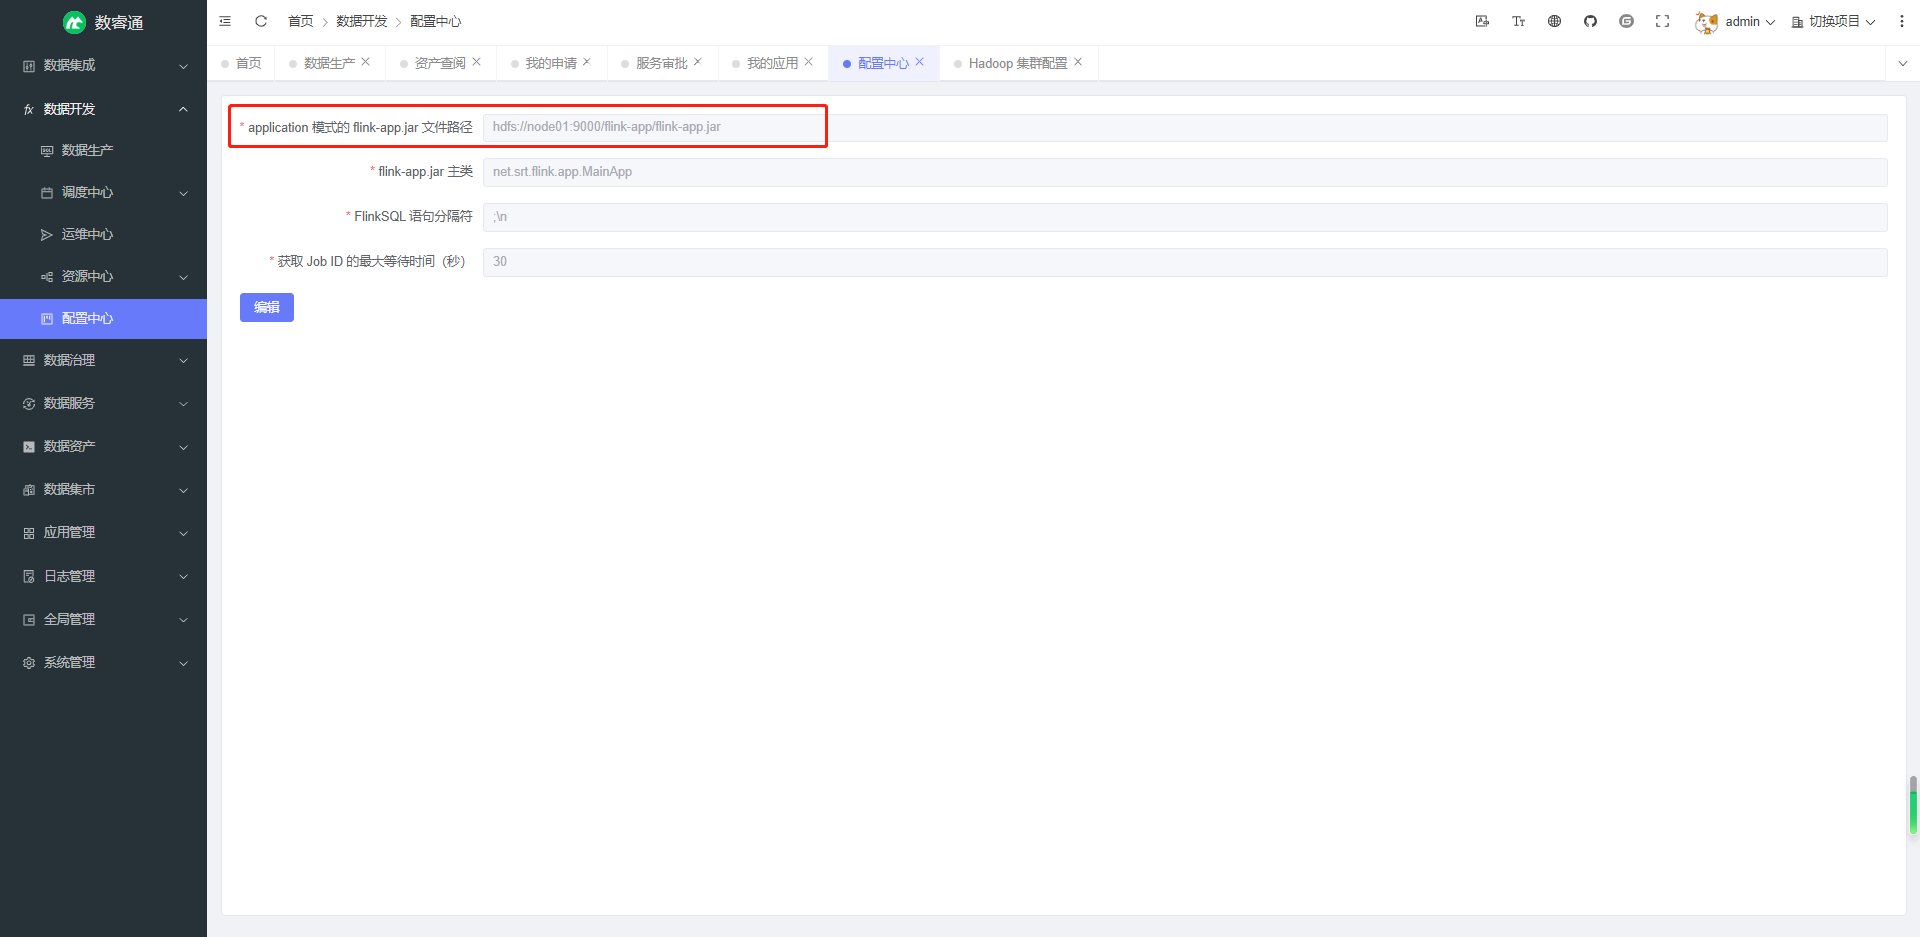This screenshot has width=1920, height=937.
Task: Click the 获取 Job ID 最大等待时间 input field
Action: click(x=1185, y=262)
